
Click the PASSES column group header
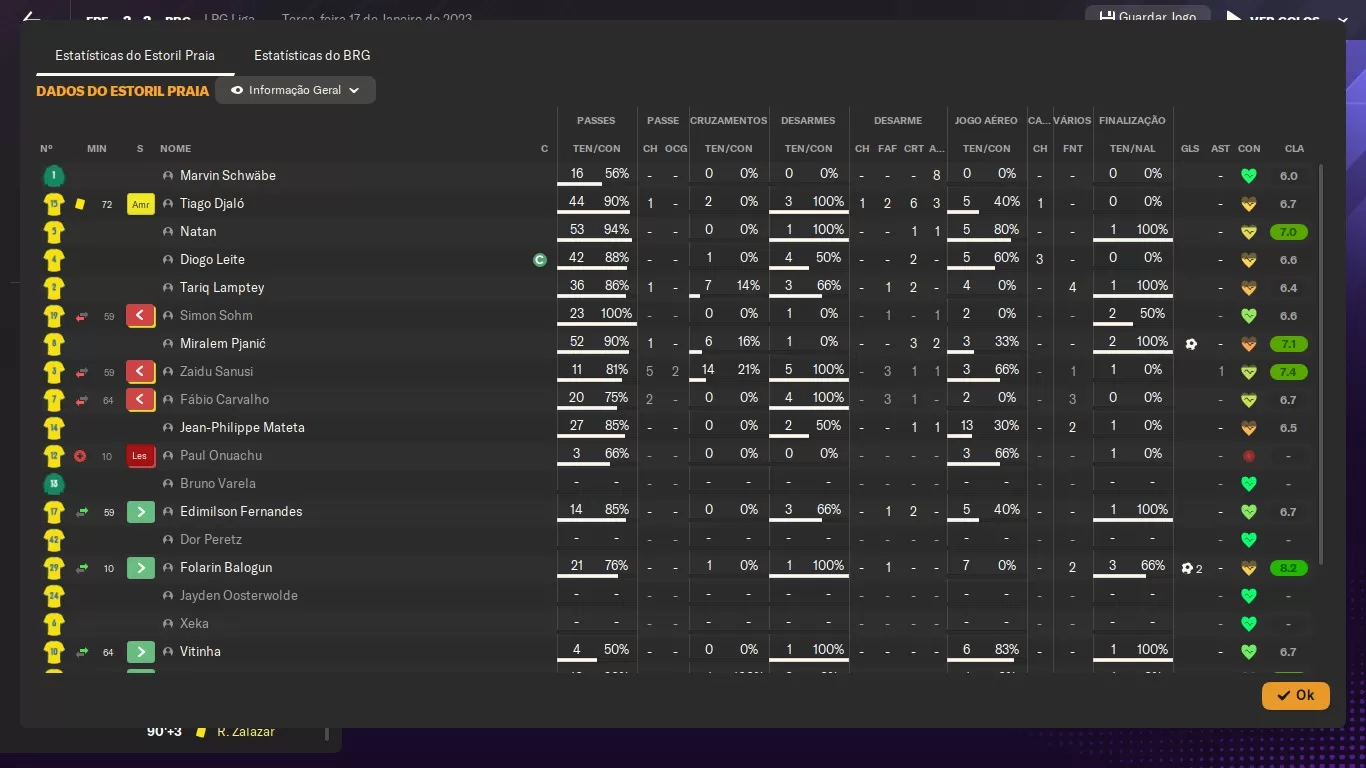(596, 121)
